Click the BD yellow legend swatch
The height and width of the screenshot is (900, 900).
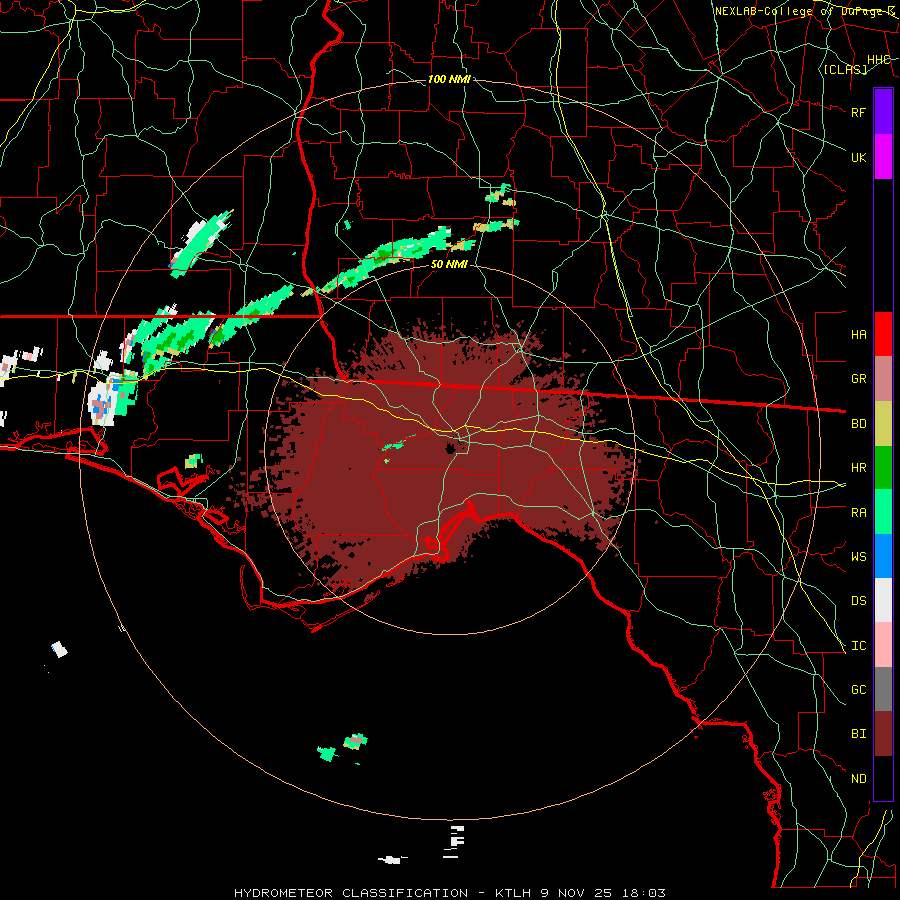coord(883,424)
